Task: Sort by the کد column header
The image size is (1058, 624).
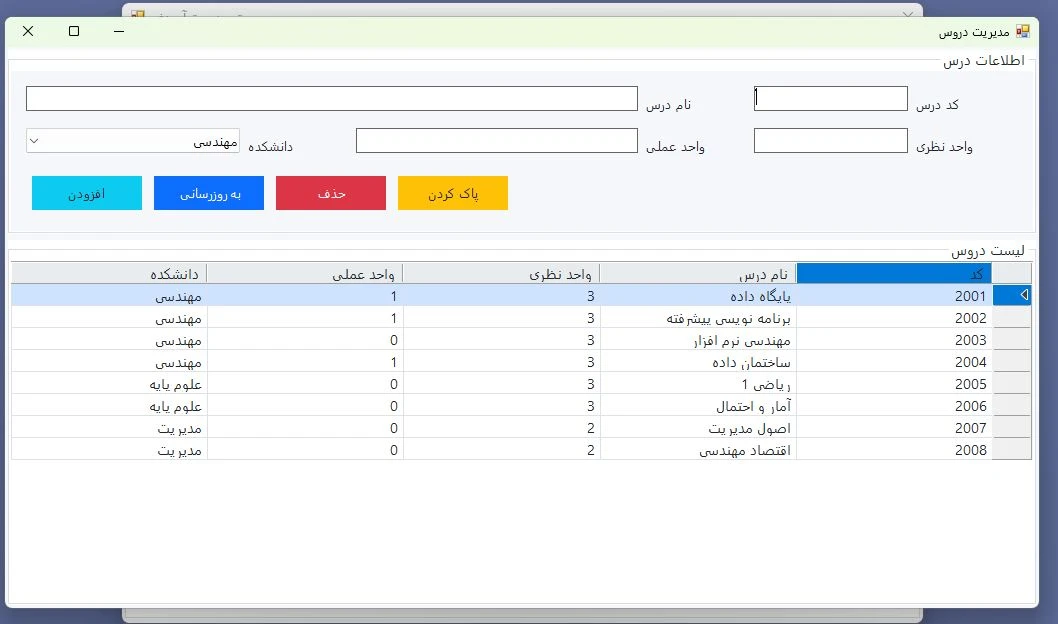Action: 894,273
